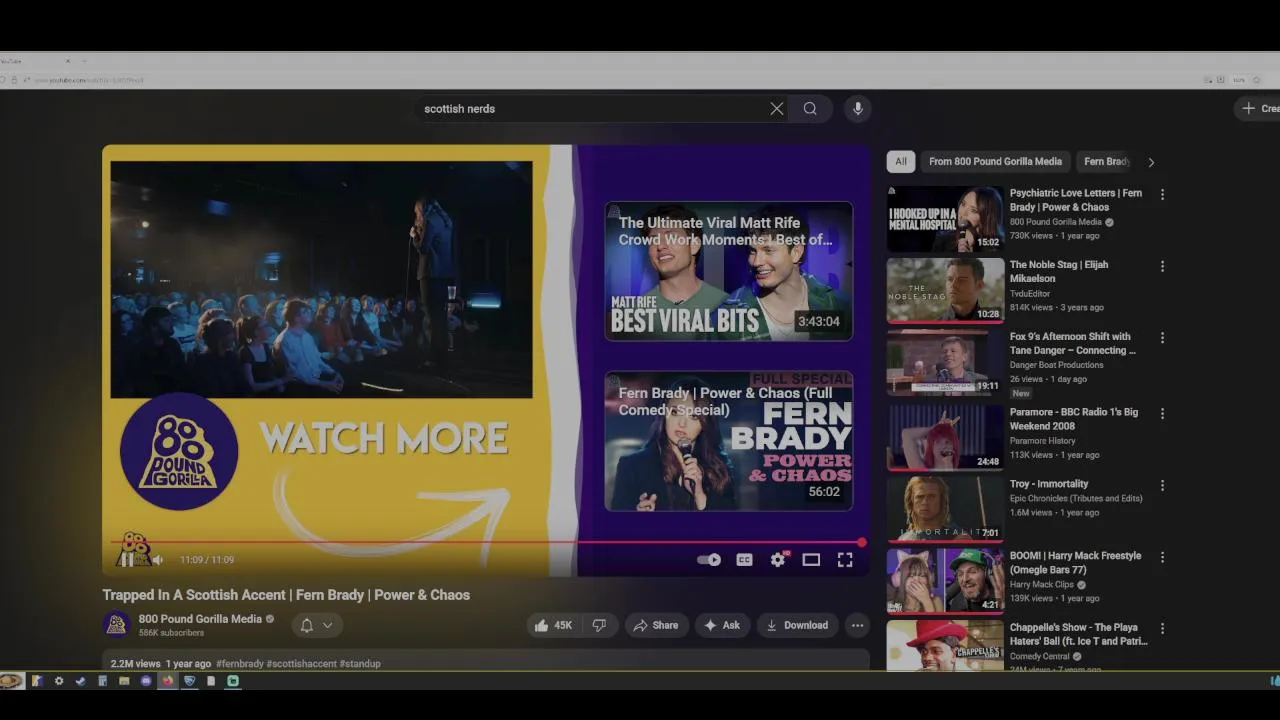Show more filter chips with right arrow

coord(1151,162)
